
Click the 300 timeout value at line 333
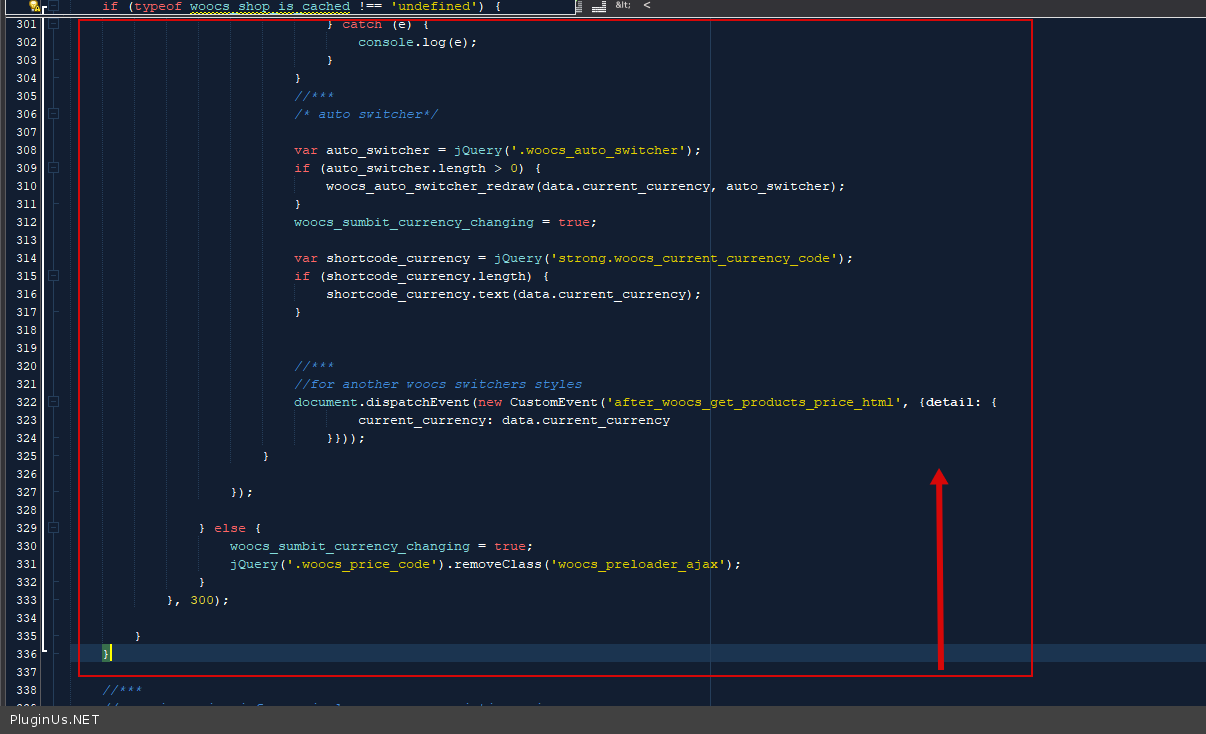[x=202, y=600]
